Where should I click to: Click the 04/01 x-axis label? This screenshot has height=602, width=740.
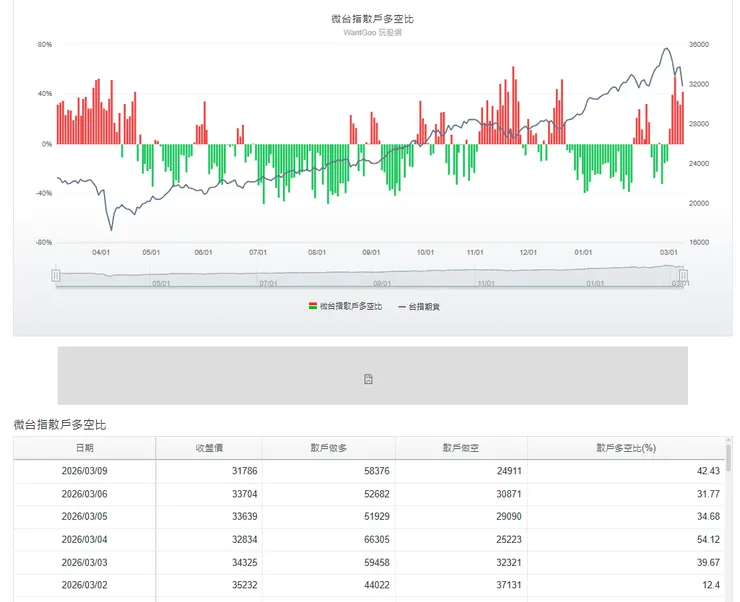coord(101,252)
